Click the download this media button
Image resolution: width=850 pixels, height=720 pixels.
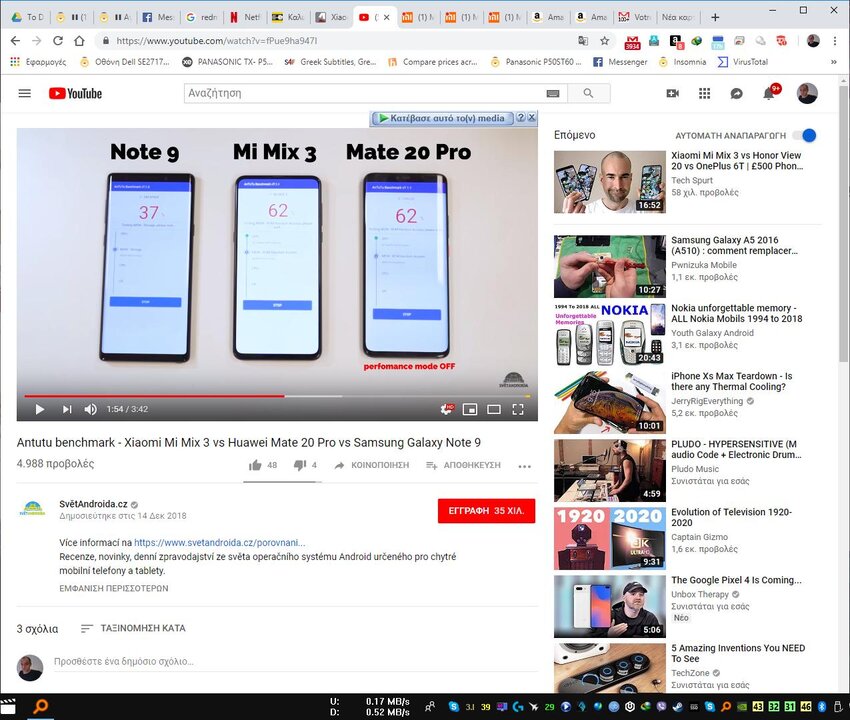click(x=442, y=118)
